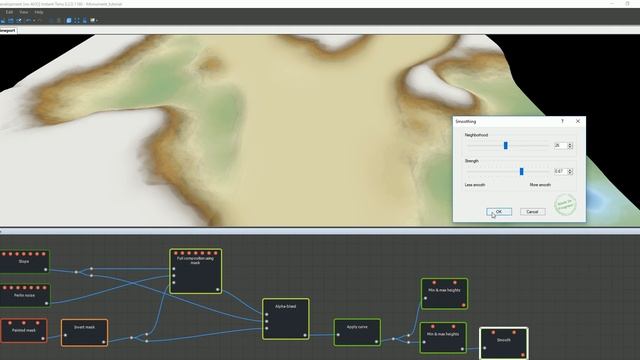Screen dimensions: 640x360
Task: Click the Smooth node orange output port
Action: tap(523, 355)
